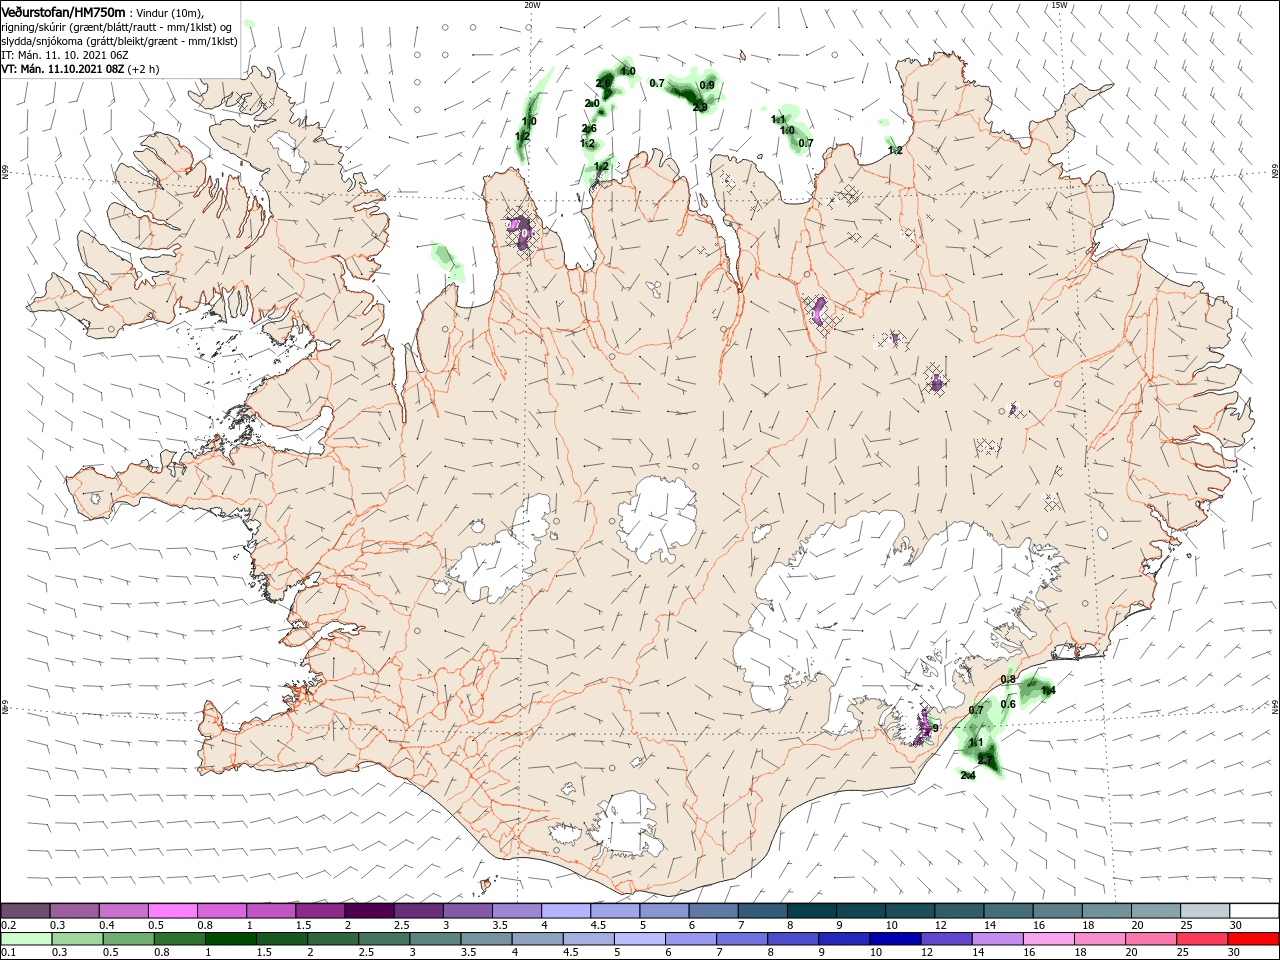Select the rain legend swatch starting at 25
This screenshot has height=960, width=1280.
[x=1202, y=939]
